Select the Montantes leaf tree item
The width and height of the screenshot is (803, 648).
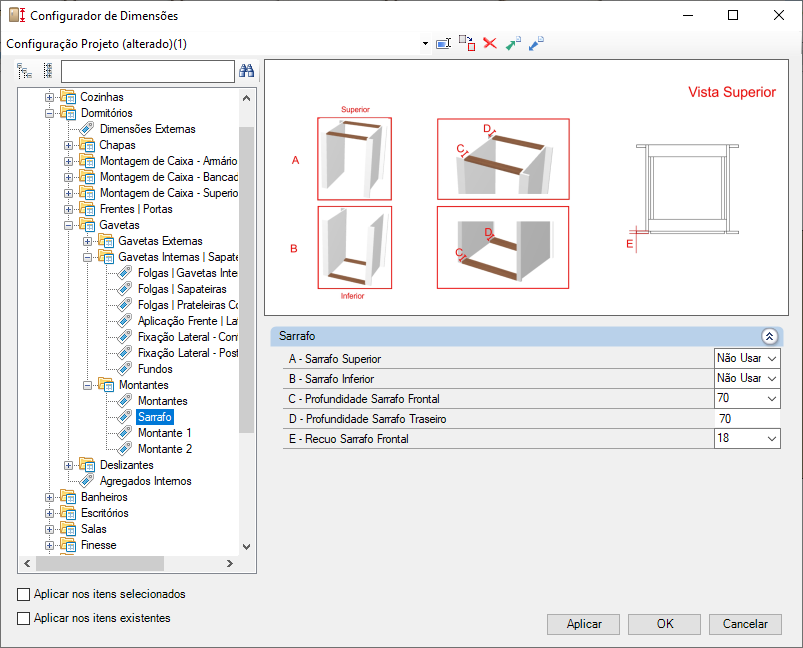162,401
